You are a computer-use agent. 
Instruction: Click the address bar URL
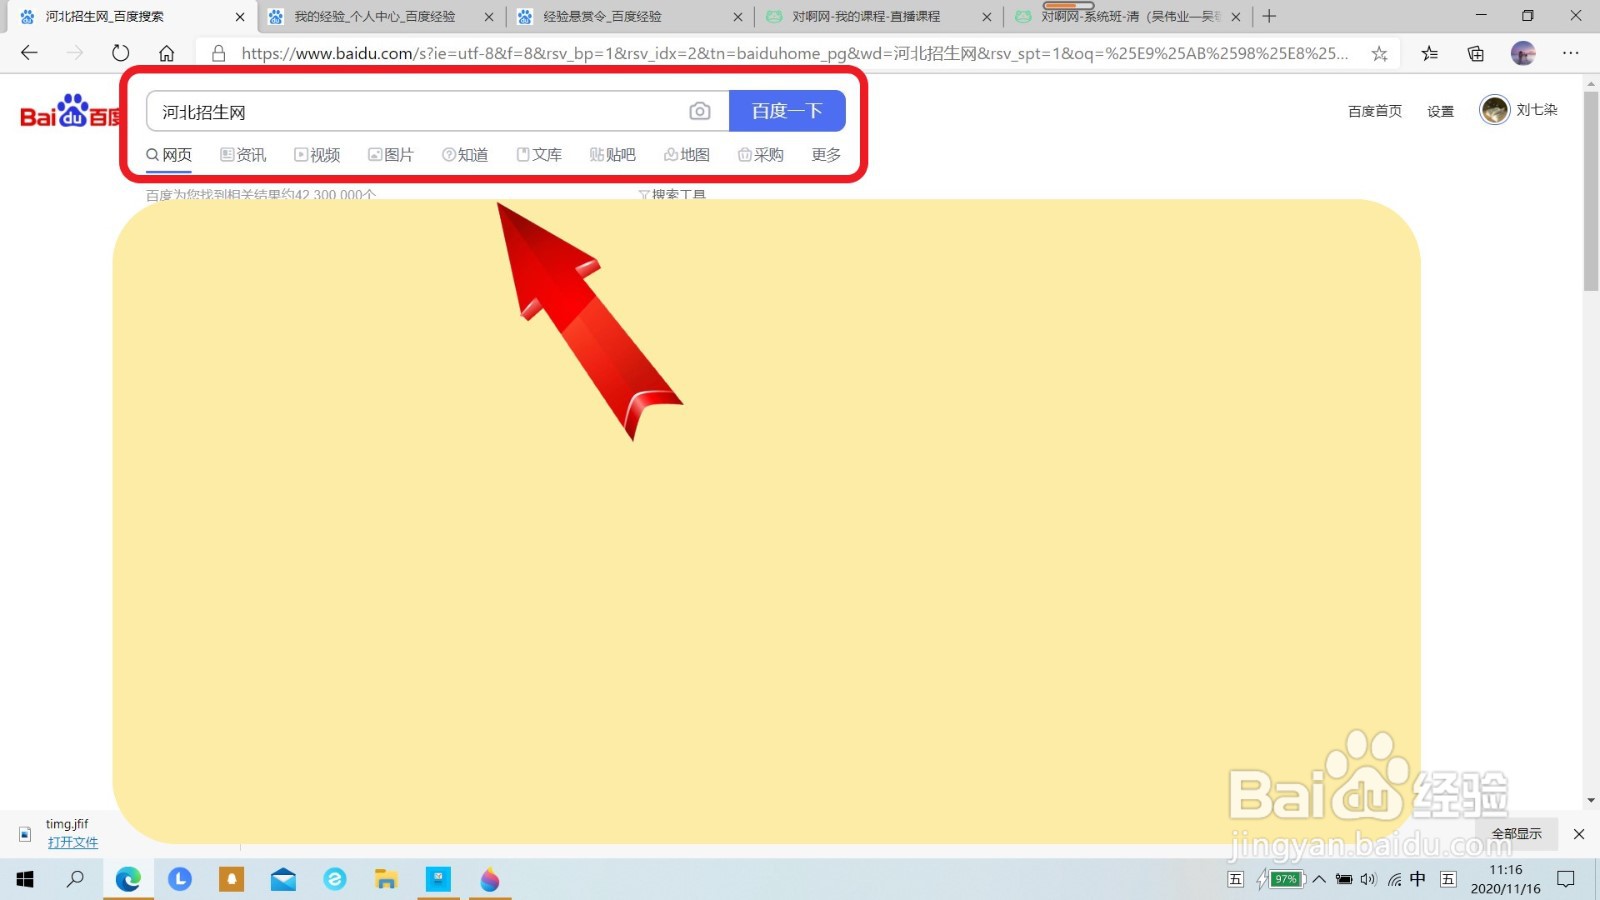[x=795, y=53]
